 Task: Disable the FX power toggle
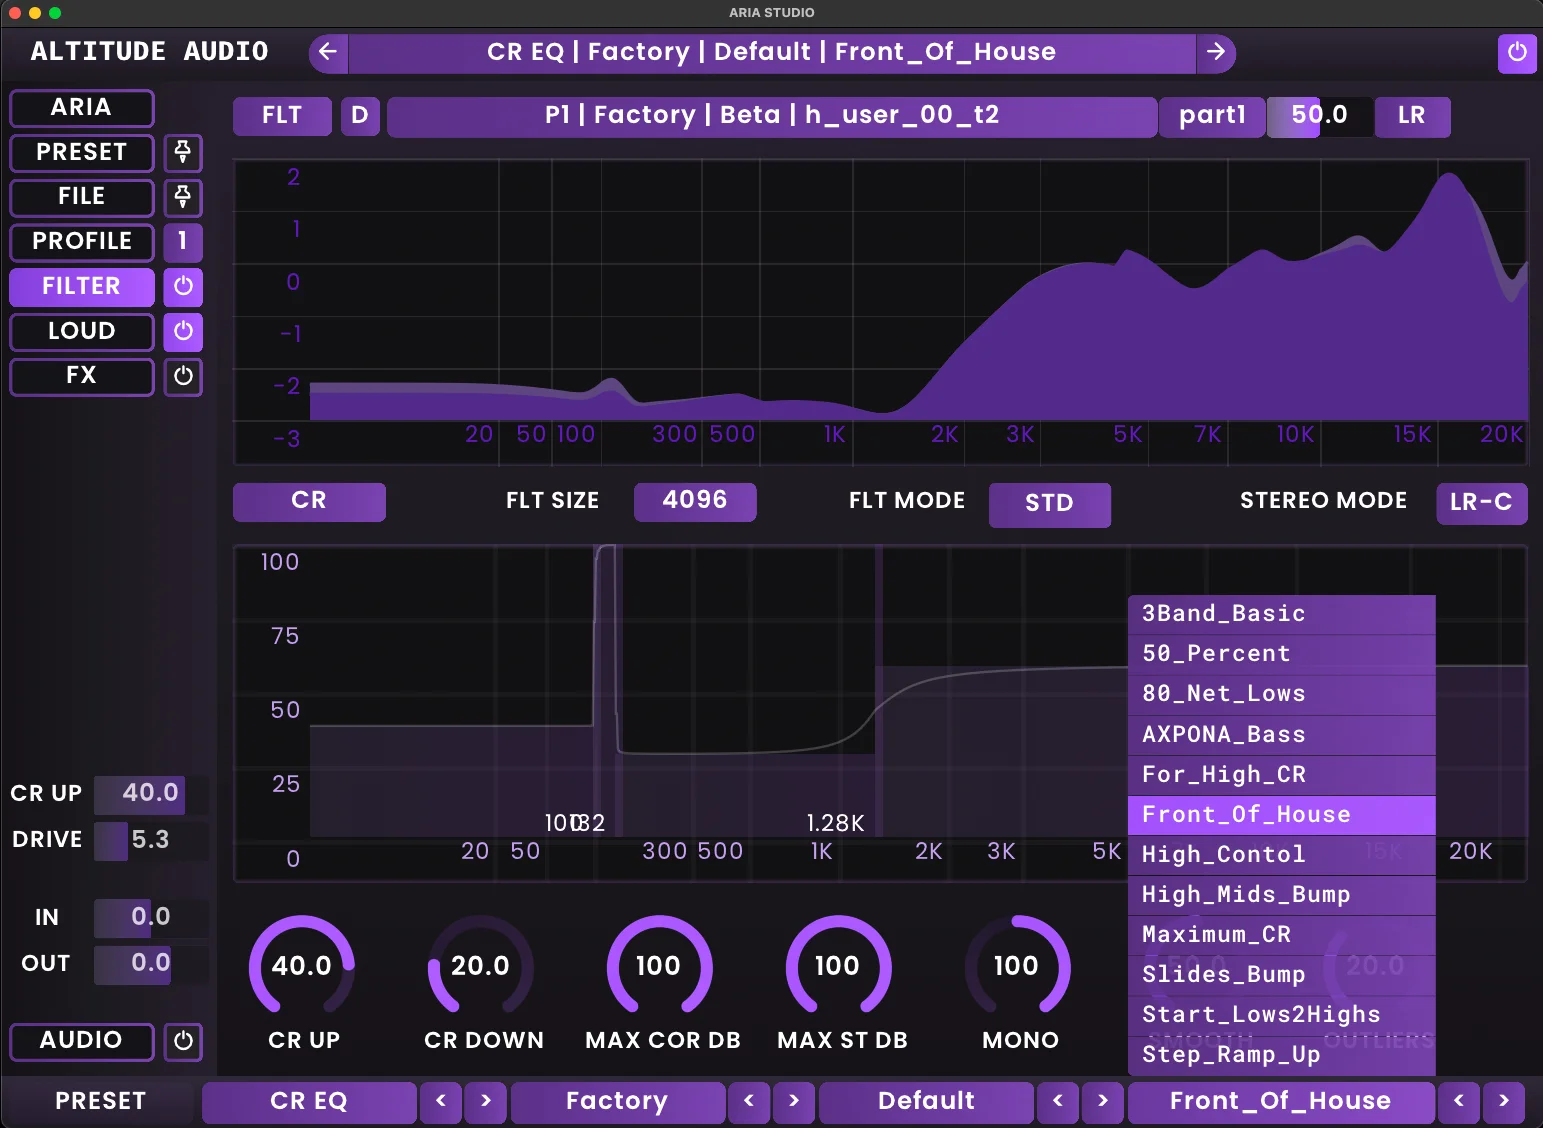point(183,377)
